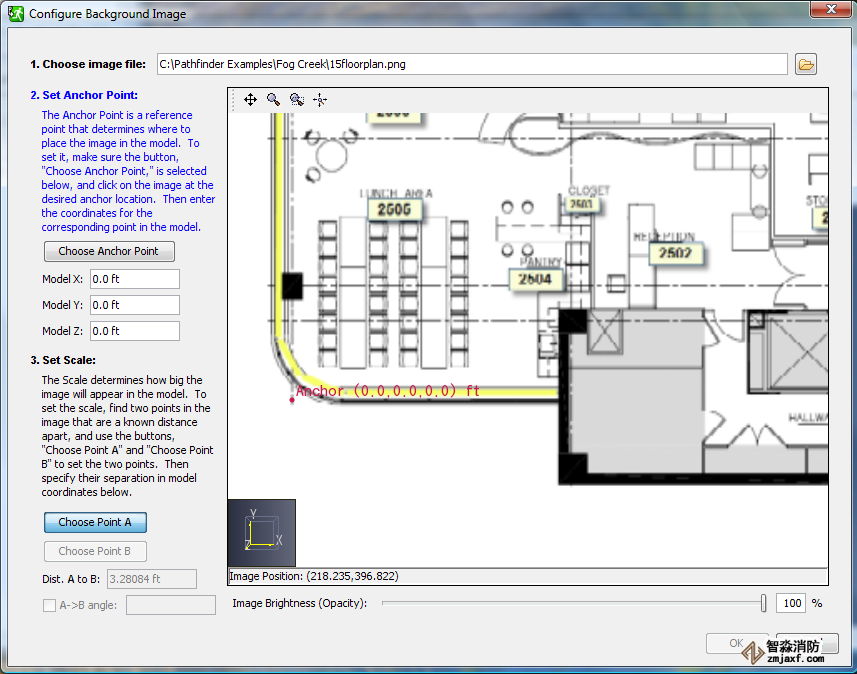The height and width of the screenshot is (674, 857).
Task: Close the Configure Background Image dialog
Action: [x=827, y=11]
